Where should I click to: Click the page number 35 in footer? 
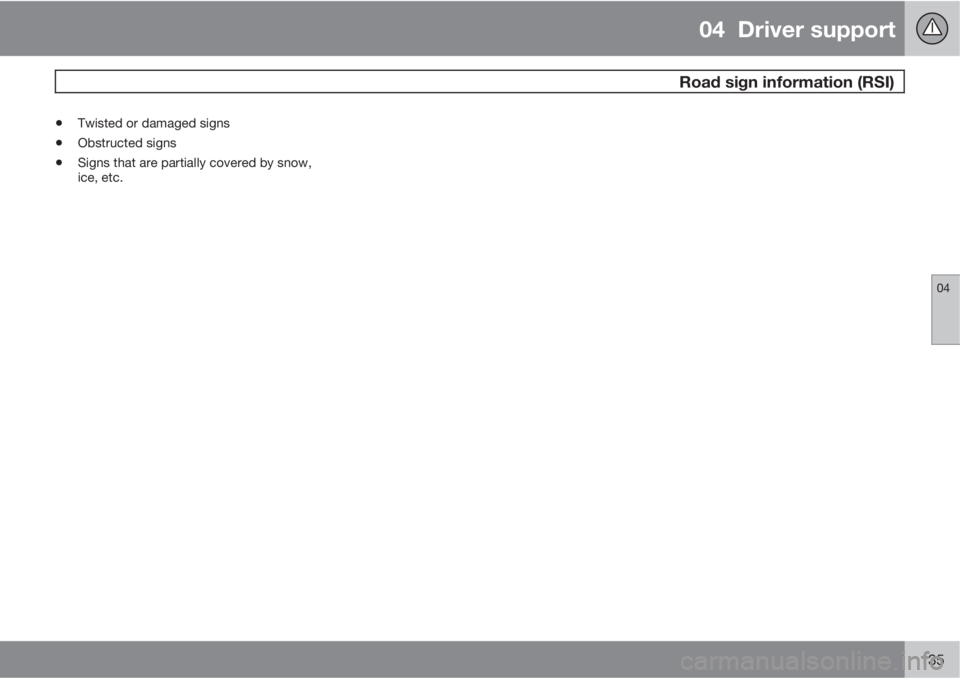pyautogui.click(x=936, y=660)
